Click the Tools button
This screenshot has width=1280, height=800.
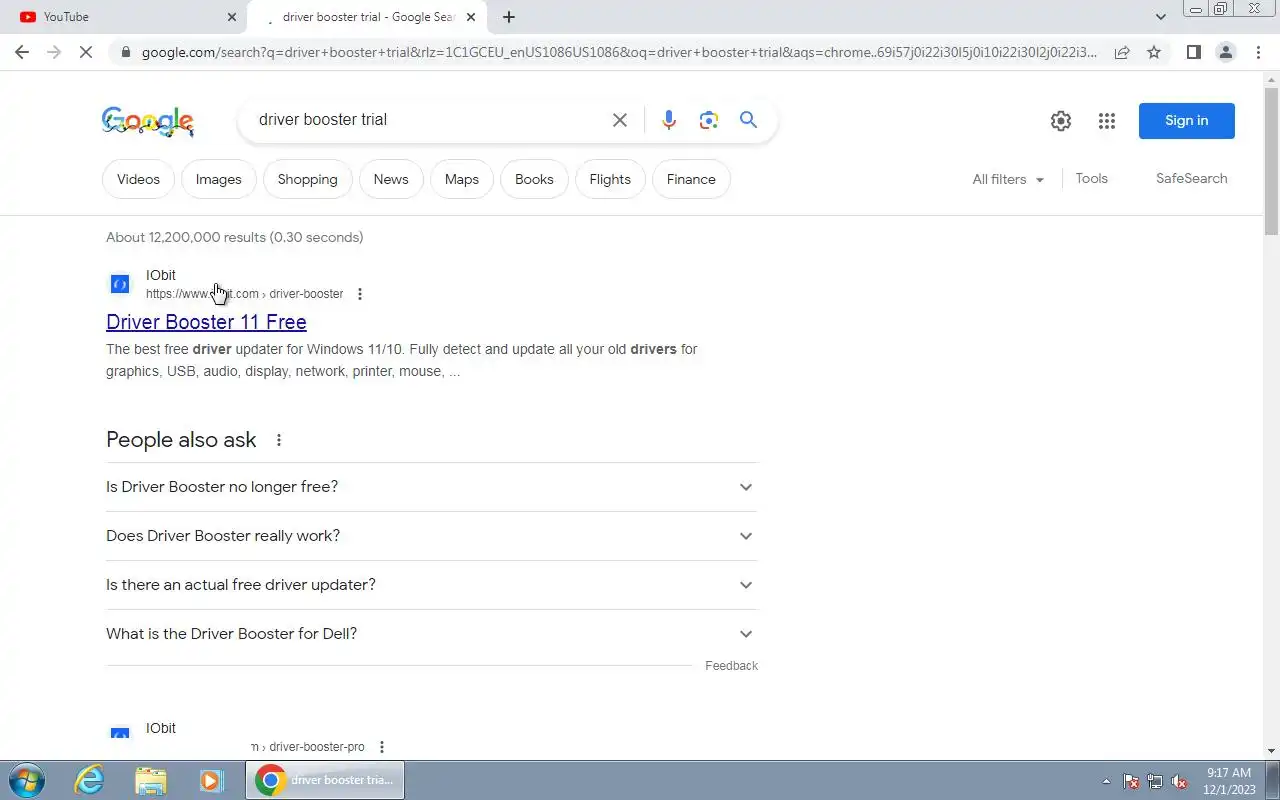[x=1091, y=178]
